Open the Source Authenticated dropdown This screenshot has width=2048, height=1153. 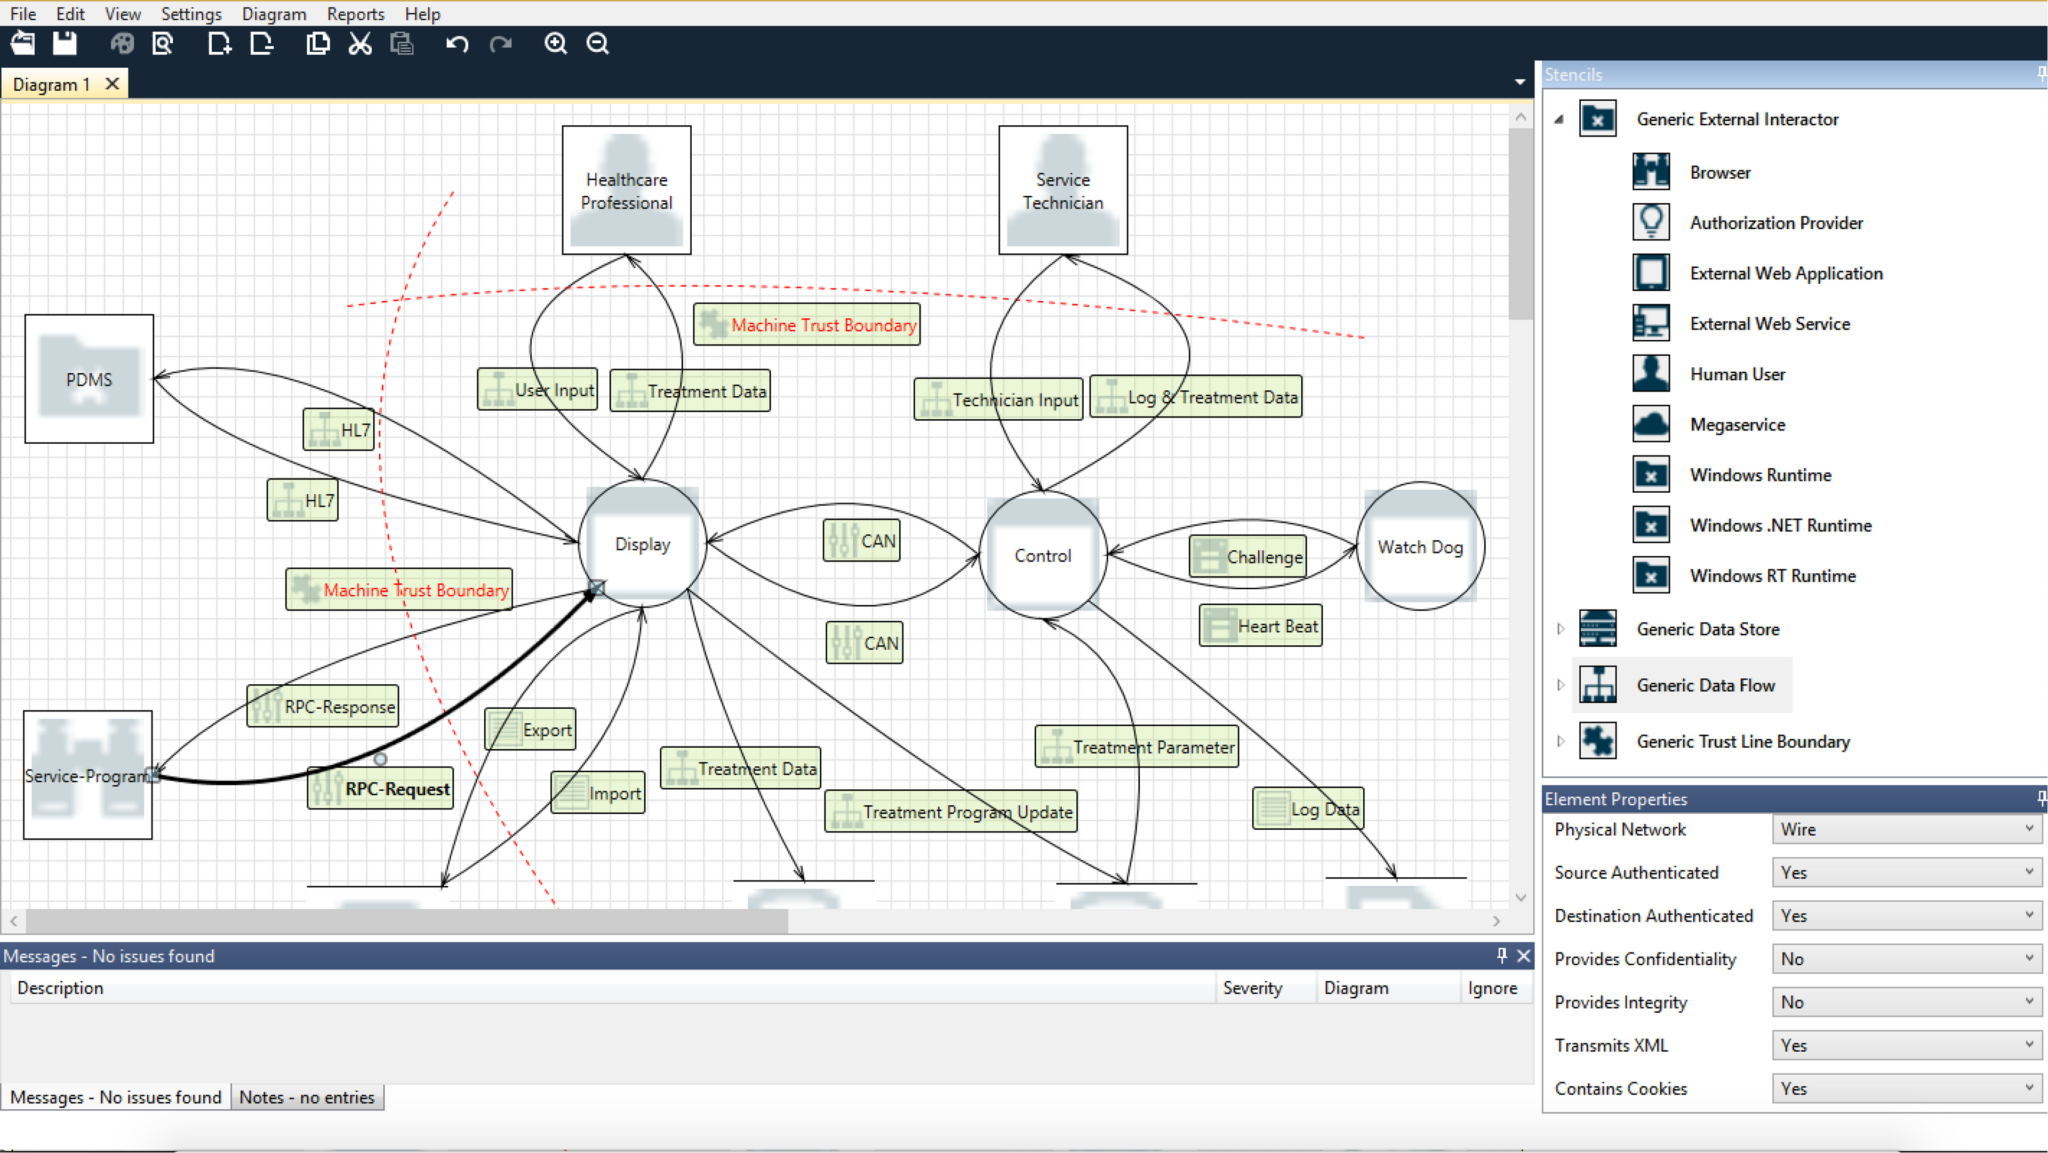click(1907, 872)
